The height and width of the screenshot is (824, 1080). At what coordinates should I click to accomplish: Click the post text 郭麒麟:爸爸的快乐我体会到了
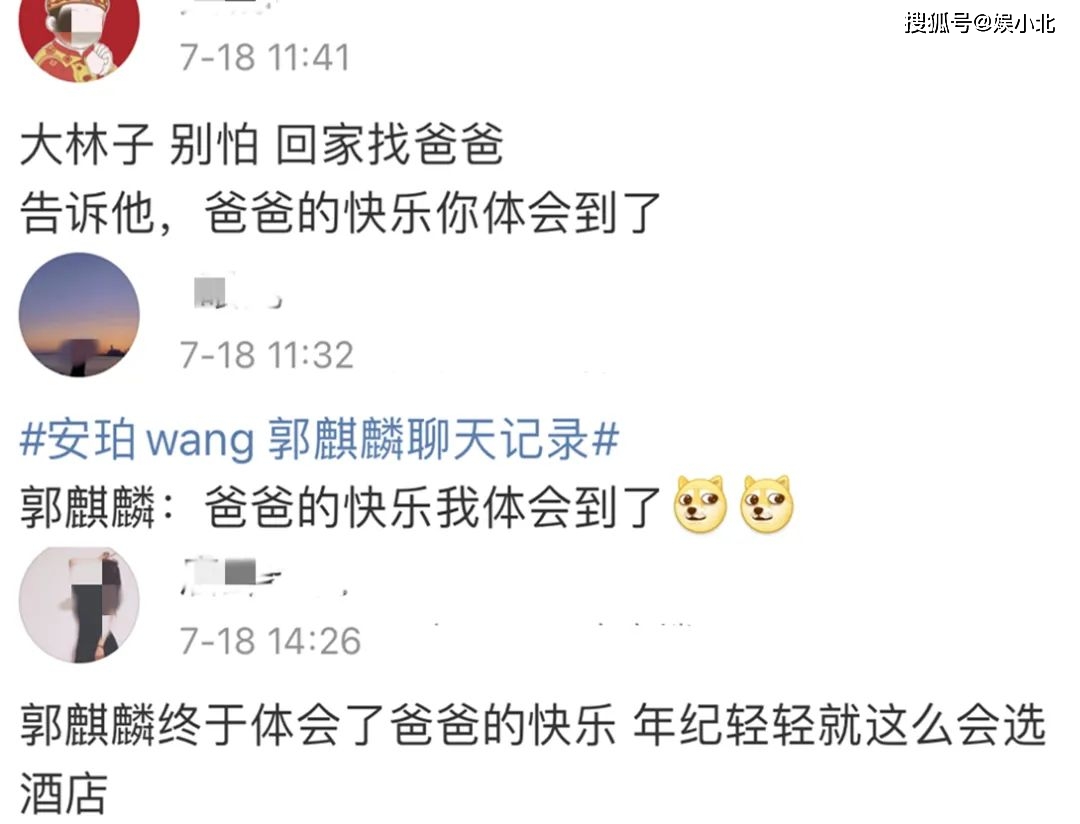[x=341, y=506]
